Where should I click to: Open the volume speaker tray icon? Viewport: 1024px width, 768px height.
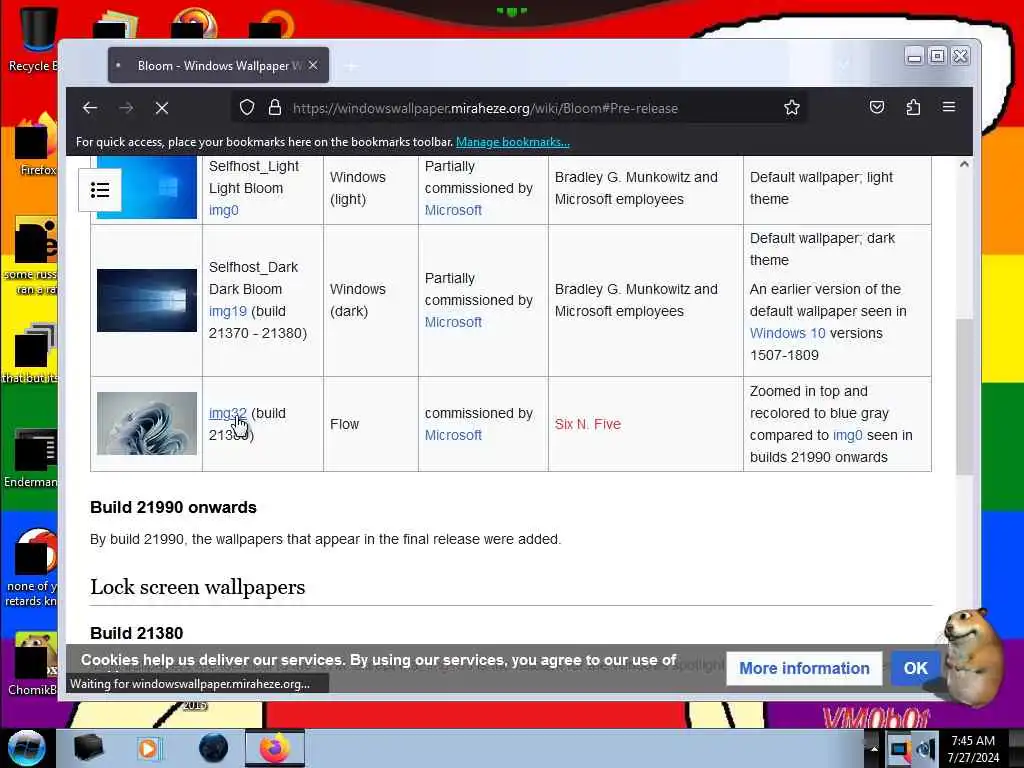(x=925, y=750)
